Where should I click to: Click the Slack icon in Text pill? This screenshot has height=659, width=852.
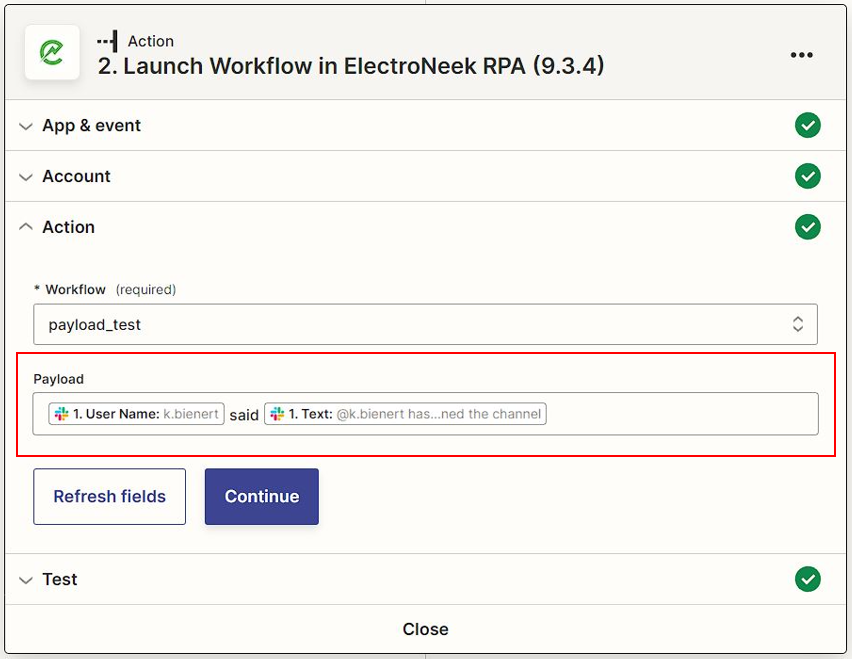pos(277,414)
